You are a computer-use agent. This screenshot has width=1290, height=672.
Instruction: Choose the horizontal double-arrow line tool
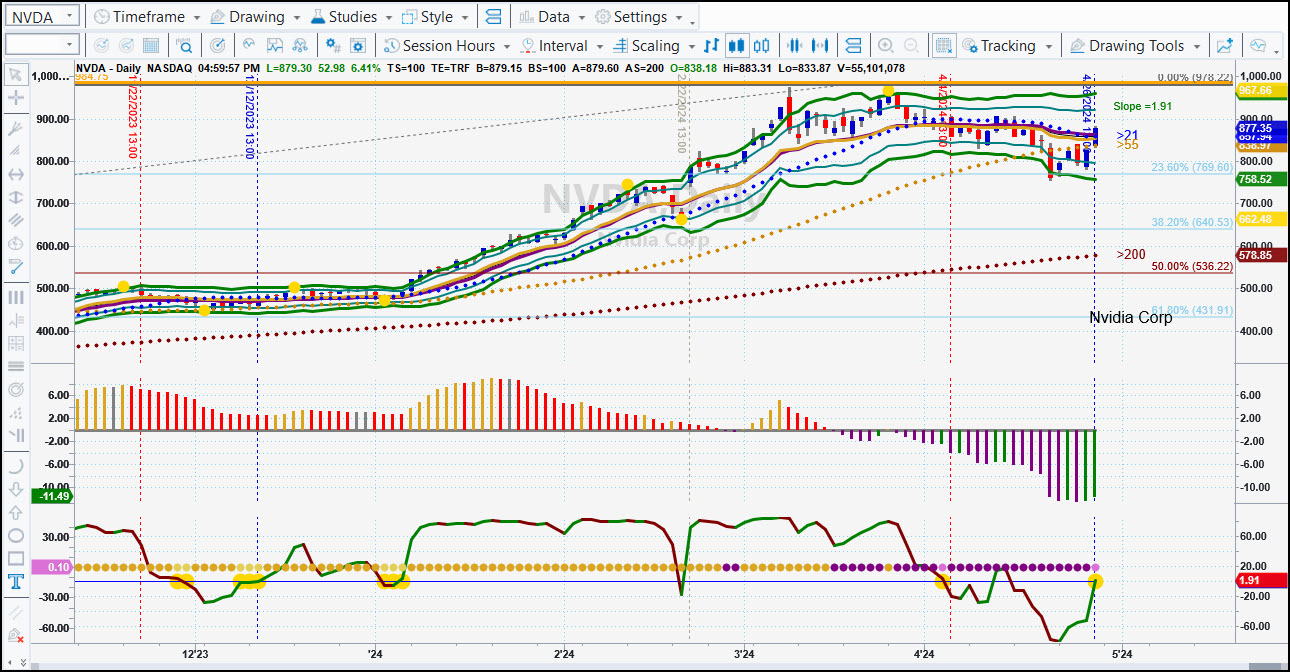15,173
